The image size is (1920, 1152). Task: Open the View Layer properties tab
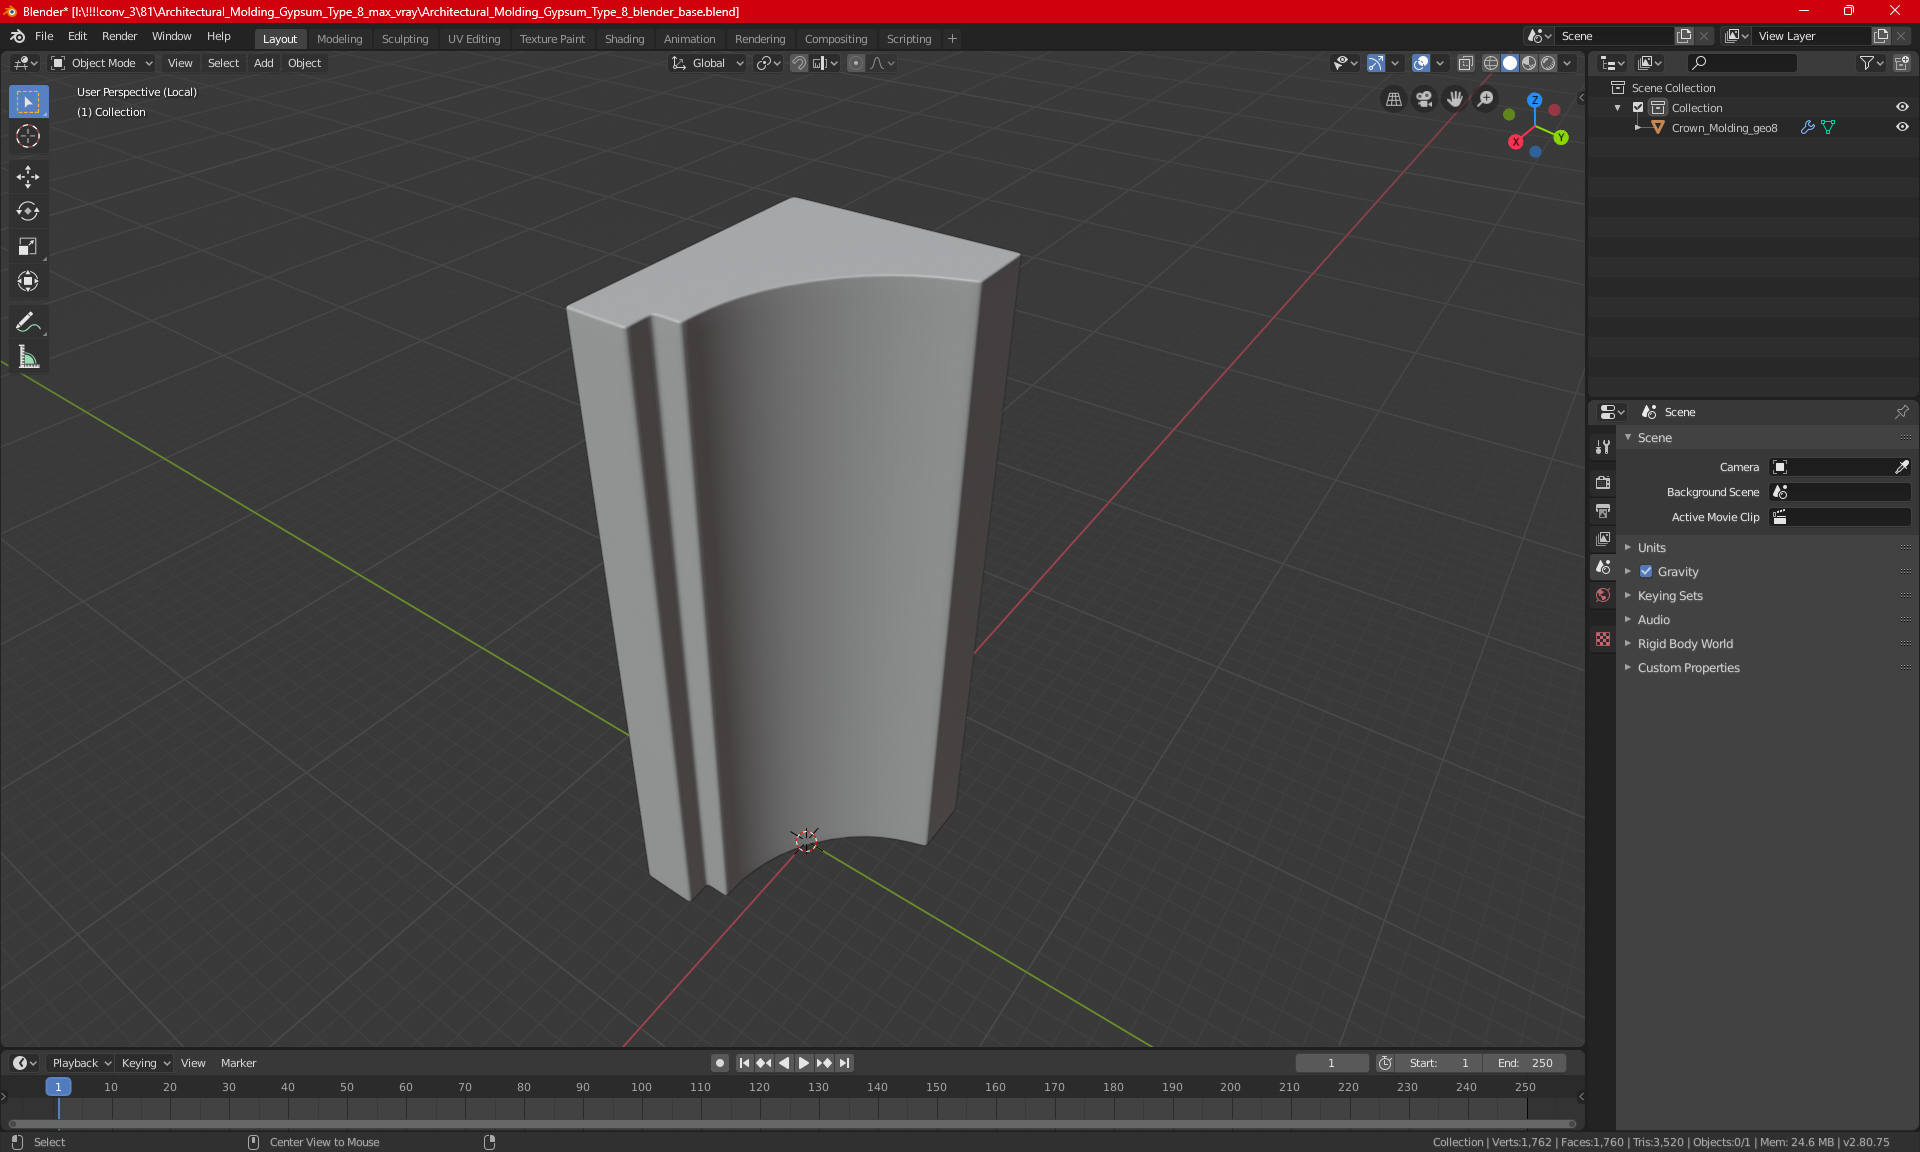pyautogui.click(x=1603, y=539)
